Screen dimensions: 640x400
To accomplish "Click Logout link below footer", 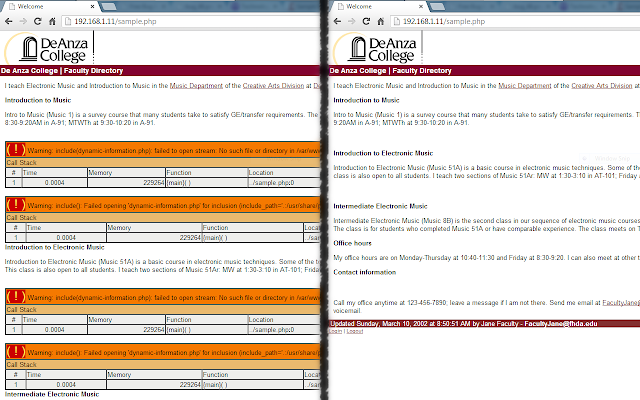I will pos(355,331).
